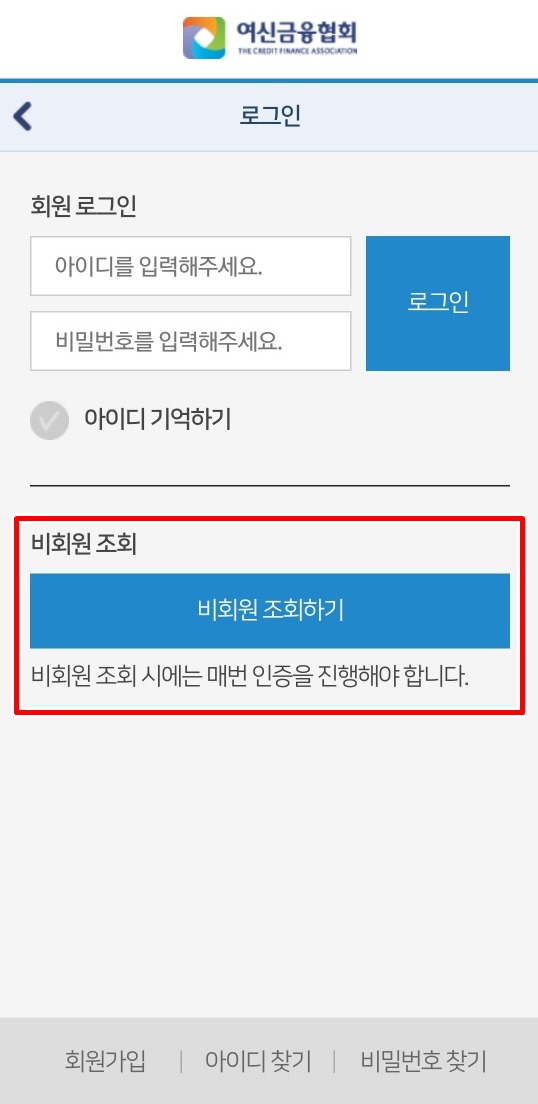The height and width of the screenshot is (1104, 538).
Task: Focus the 아이디를 입력해주세요 ID field
Action: 190,266
